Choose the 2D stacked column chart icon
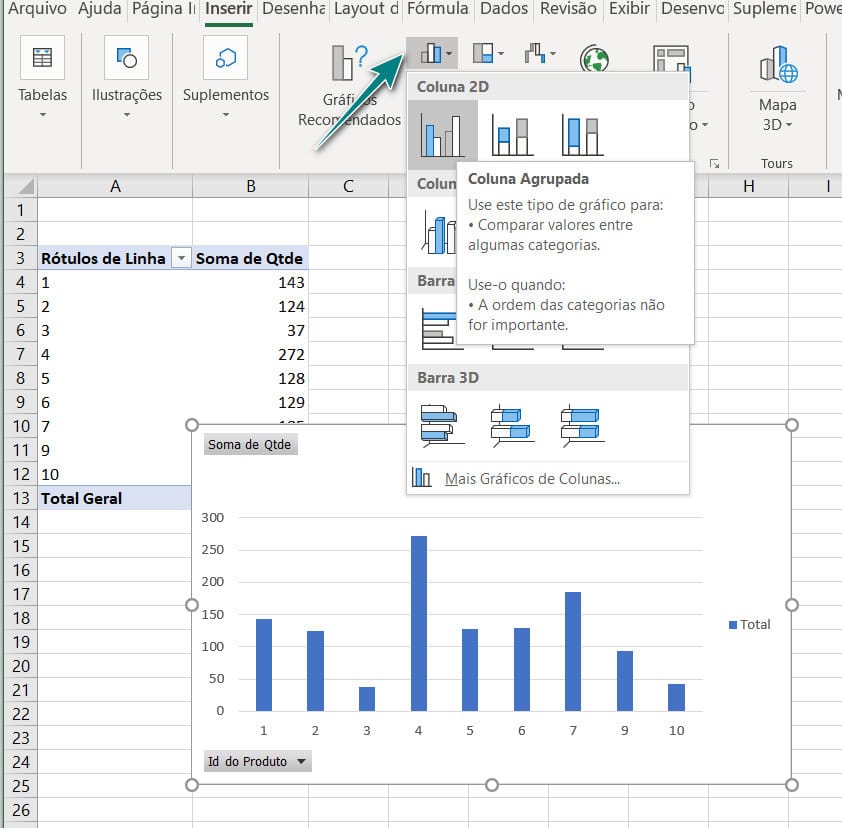The height and width of the screenshot is (828, 842). coord(511,135)
